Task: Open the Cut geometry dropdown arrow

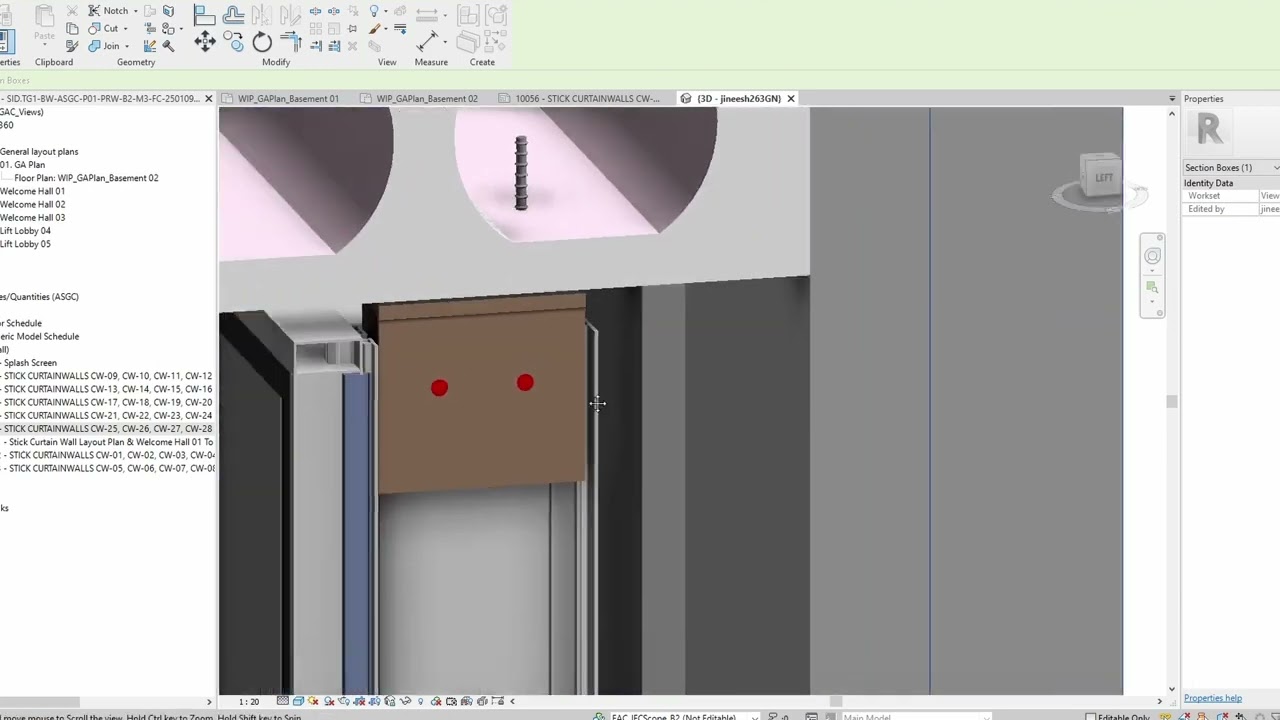Action: click(x=125, y=28)
